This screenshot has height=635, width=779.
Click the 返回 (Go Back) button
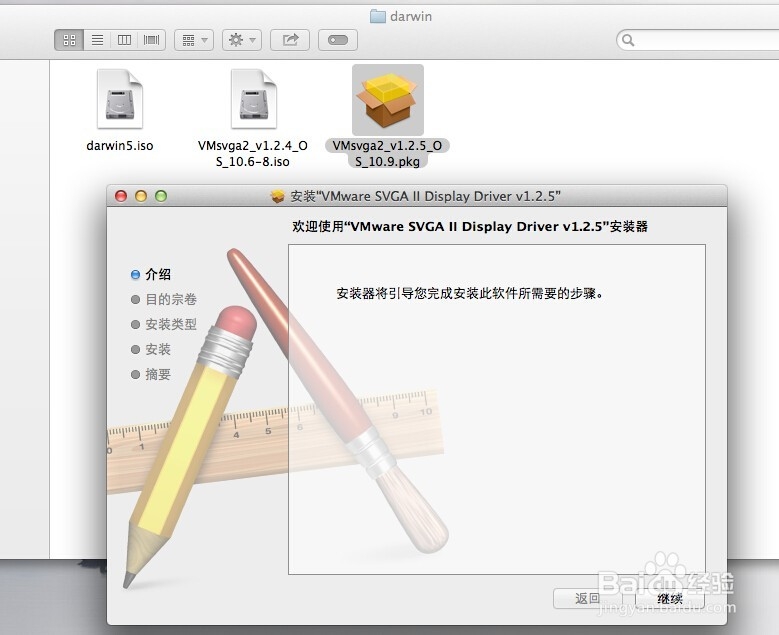click(x=588, y=598)
